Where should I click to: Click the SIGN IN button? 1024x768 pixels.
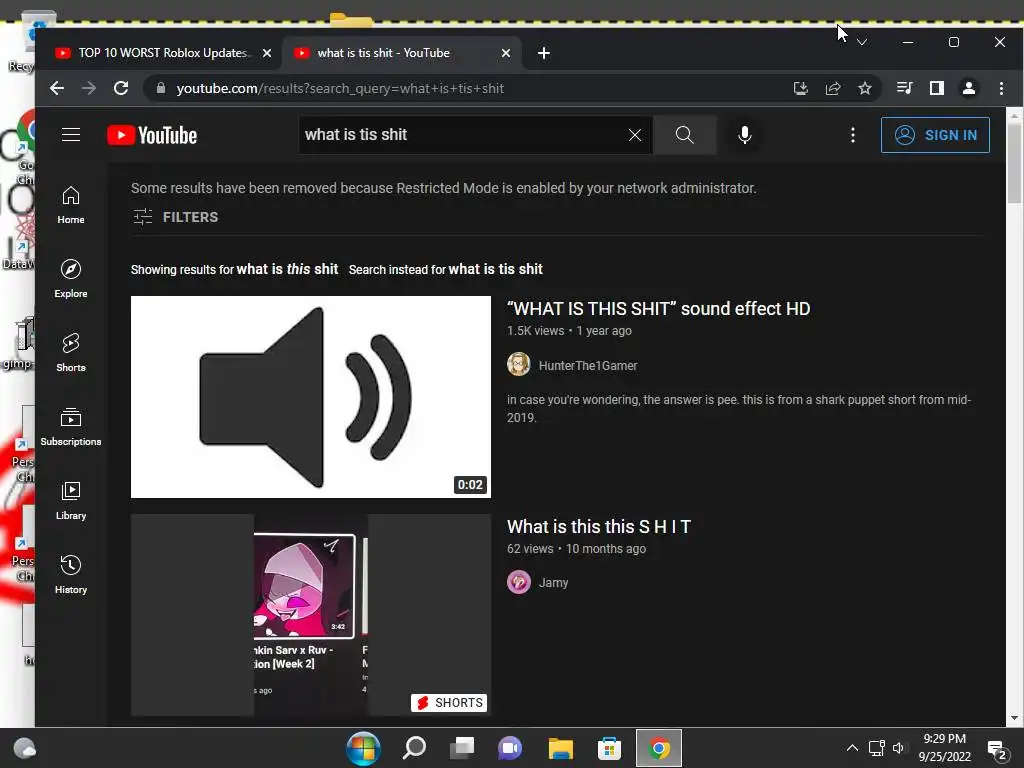935,135
